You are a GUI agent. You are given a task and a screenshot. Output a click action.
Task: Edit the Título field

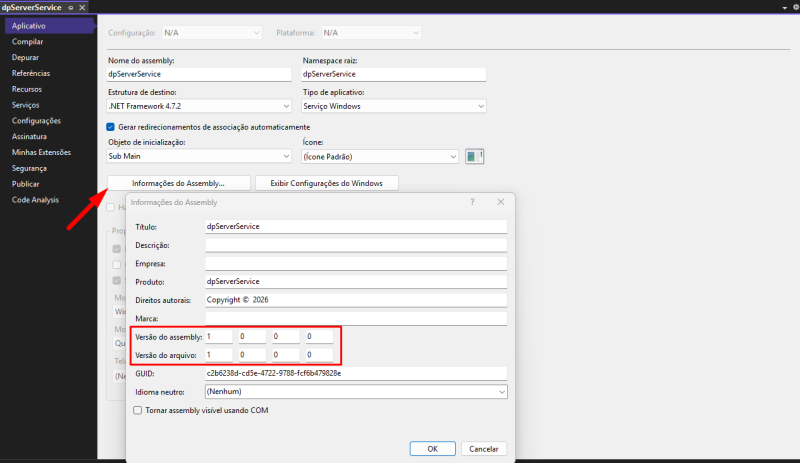click(356, 227)
